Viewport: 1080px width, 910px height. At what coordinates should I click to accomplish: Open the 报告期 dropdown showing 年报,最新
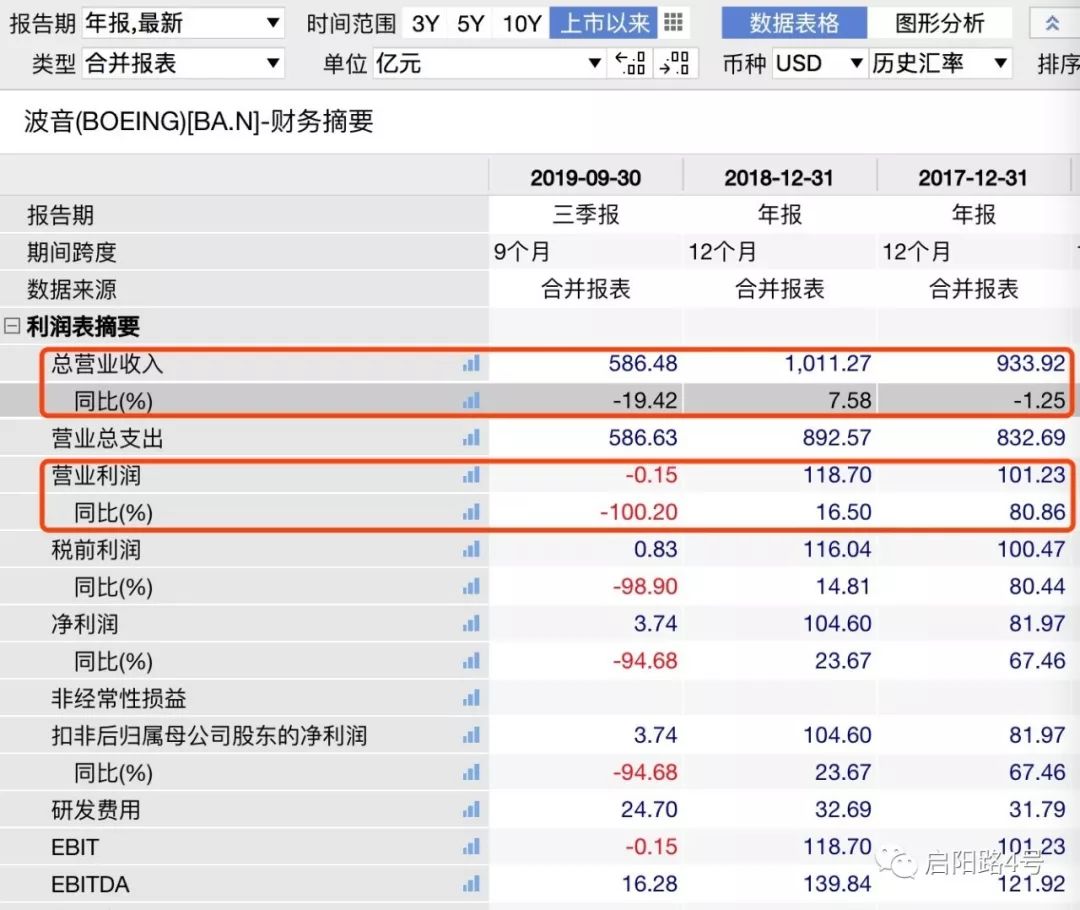[x=183, y=23]
